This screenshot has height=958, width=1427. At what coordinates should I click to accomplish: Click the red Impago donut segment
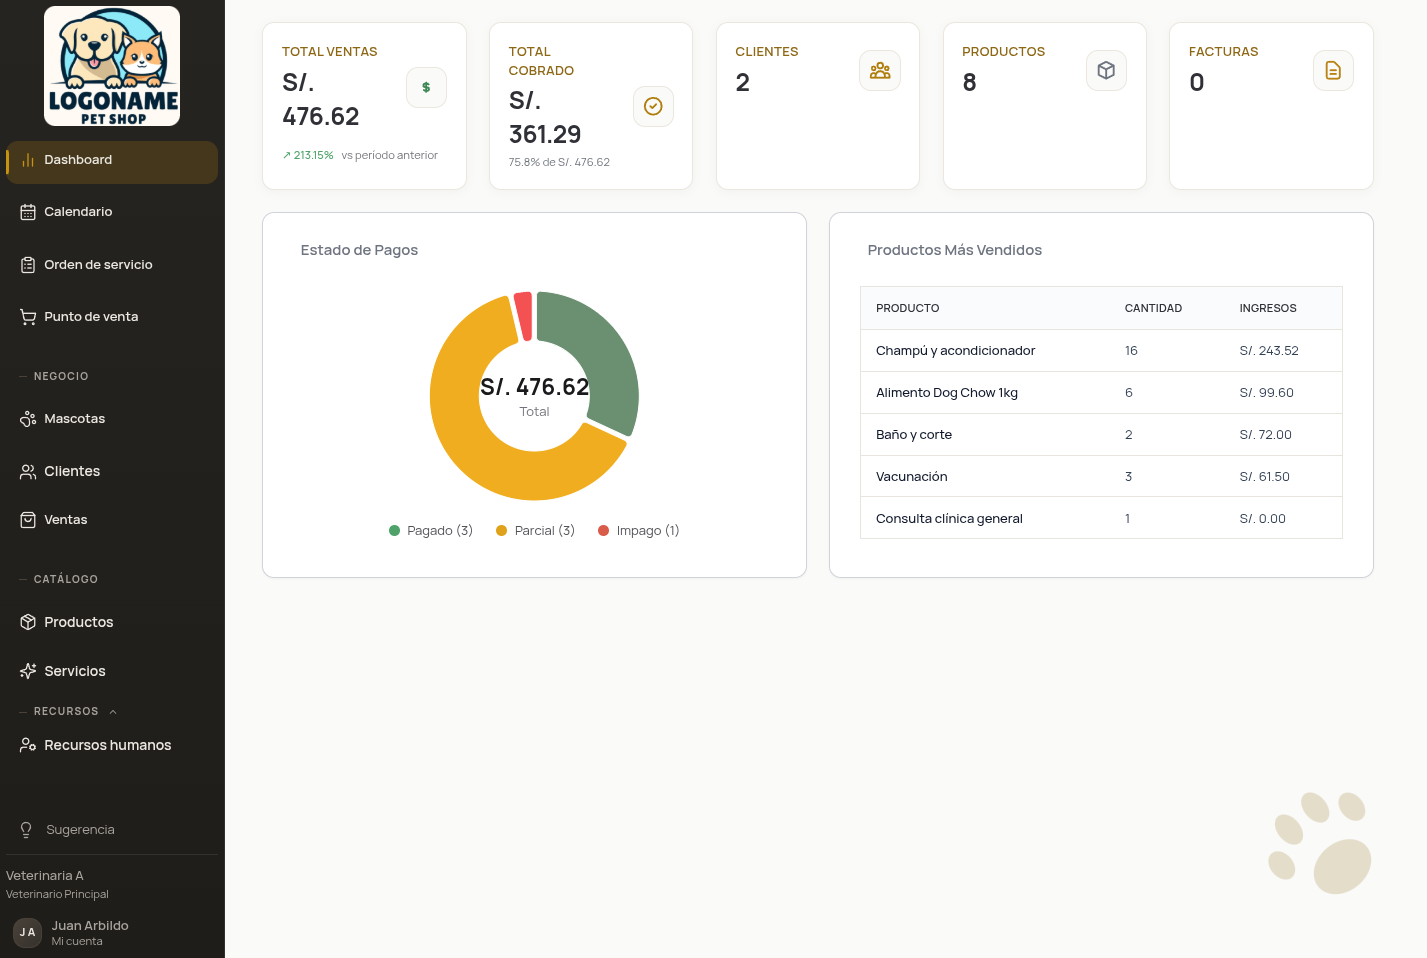click(x=523, y=315)
